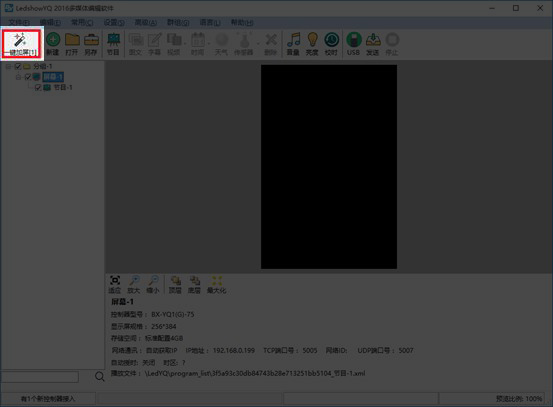Viewport: 553px width, 407px height.
Task: Click the 另存 briefcase save-as icon
Action: point(91,44)
